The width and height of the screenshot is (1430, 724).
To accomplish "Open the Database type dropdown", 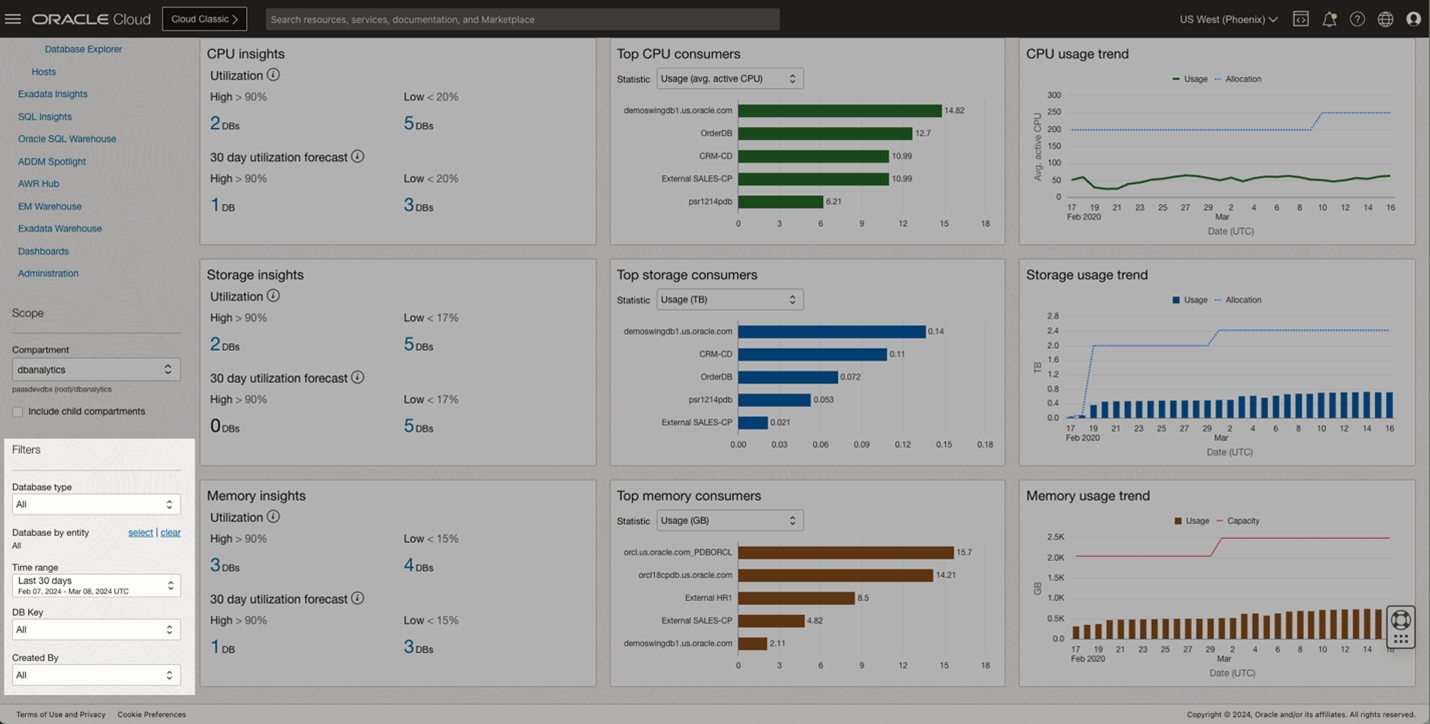I will pos(96,504).
